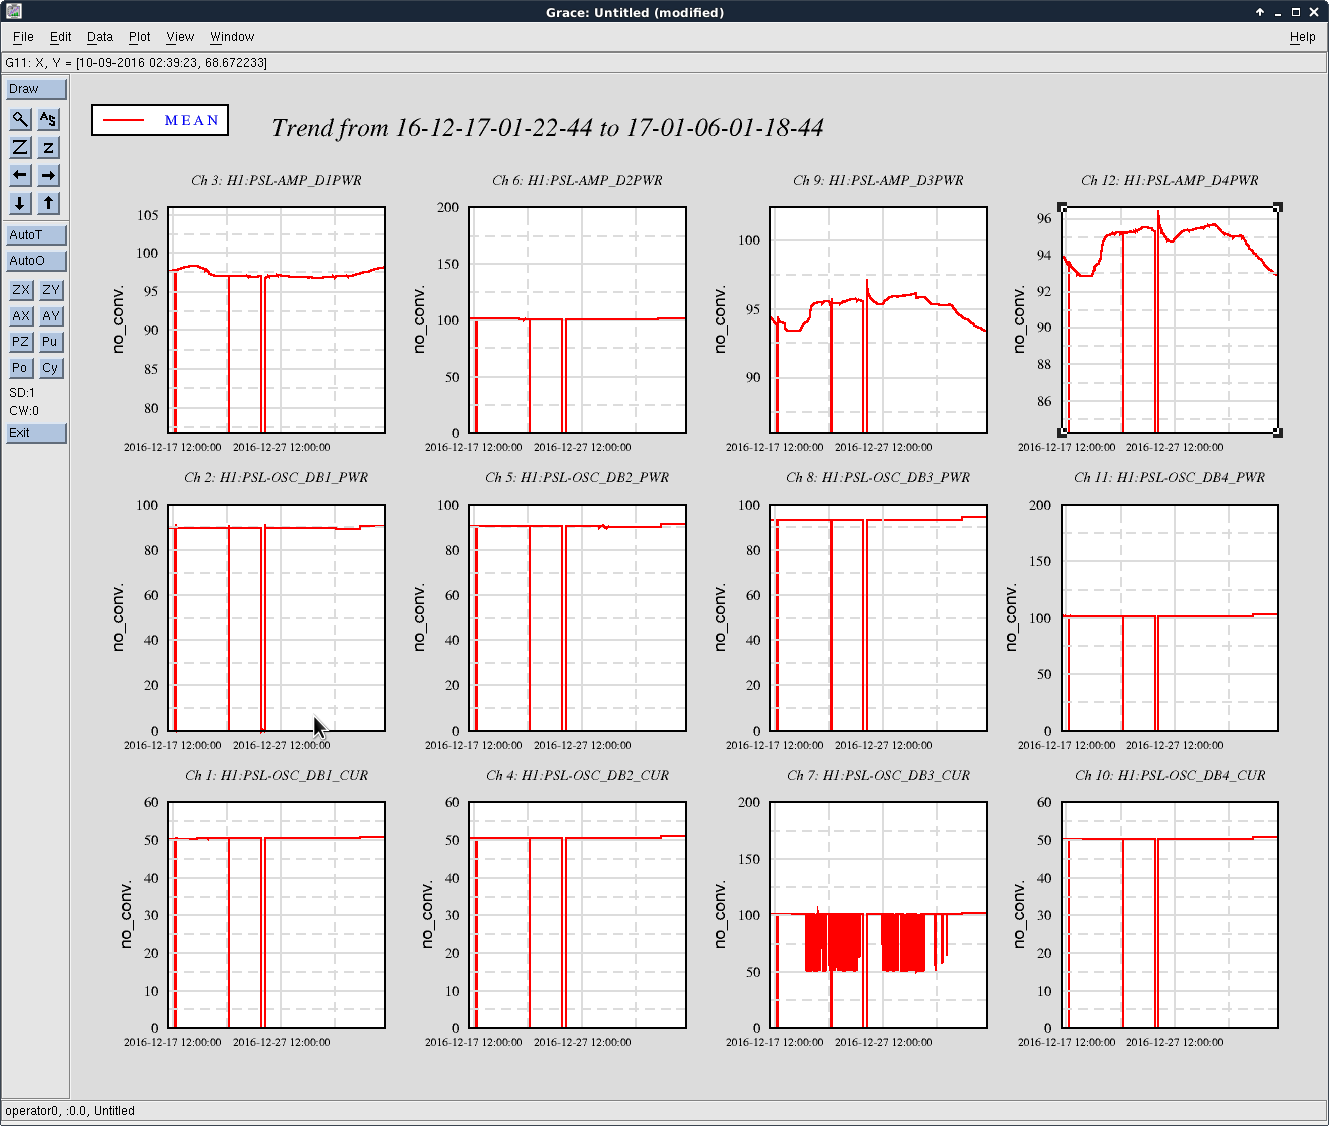Click the ZY zoom-along-Y button
1329x1126 pixels.
[x=51, y=290]
